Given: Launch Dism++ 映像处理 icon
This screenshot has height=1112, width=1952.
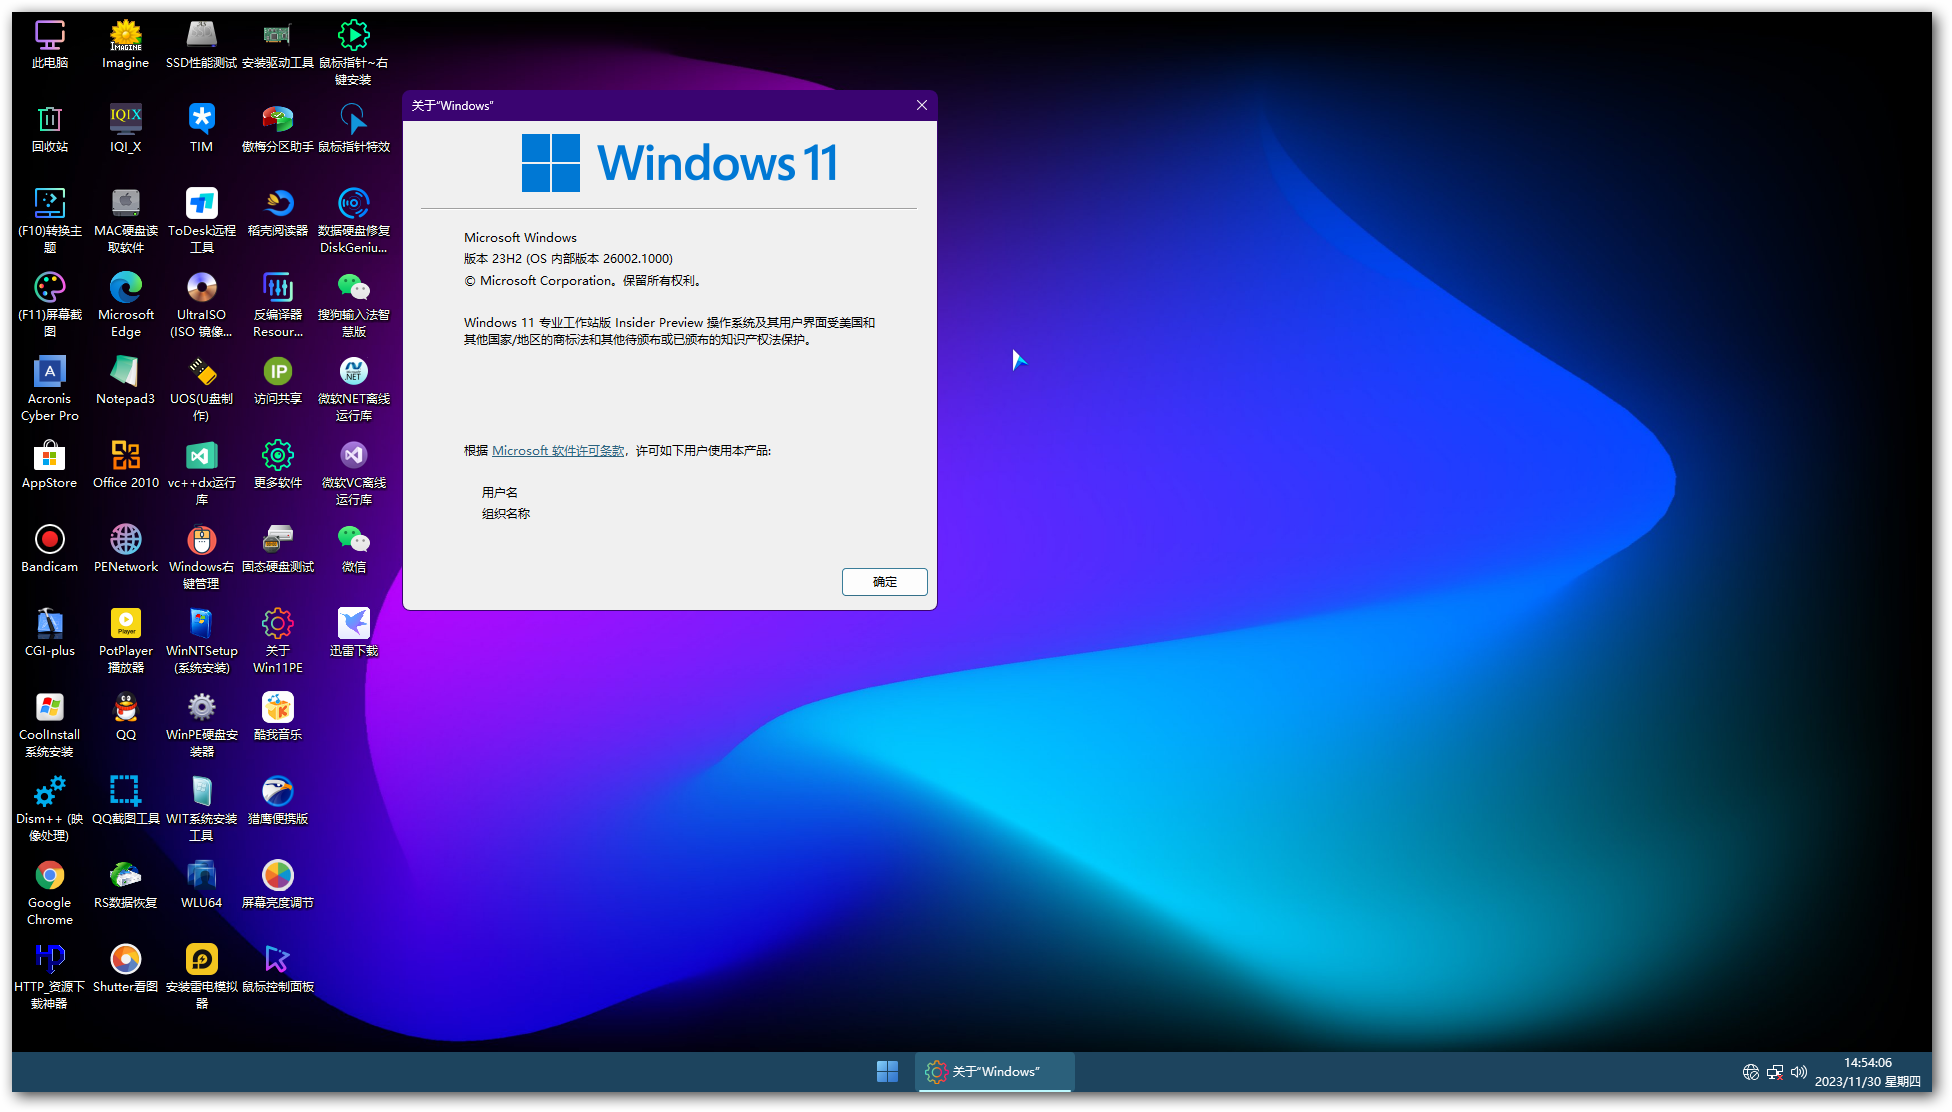Looking at the screenshot, I should coord(50,808).
